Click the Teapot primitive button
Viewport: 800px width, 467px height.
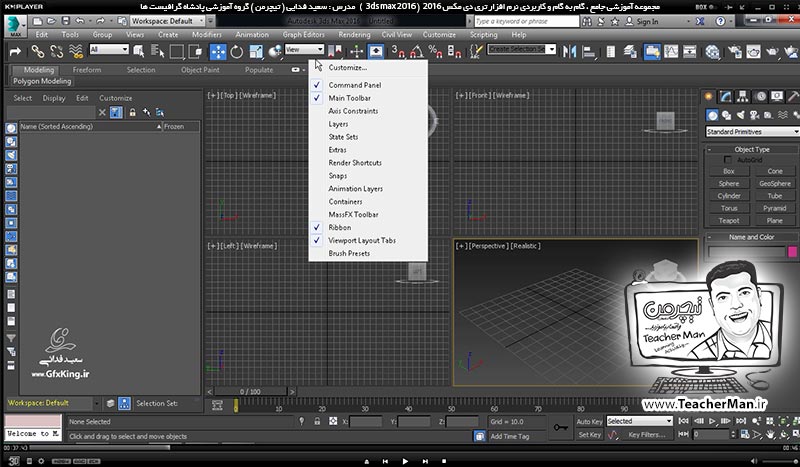click(729, 220)
